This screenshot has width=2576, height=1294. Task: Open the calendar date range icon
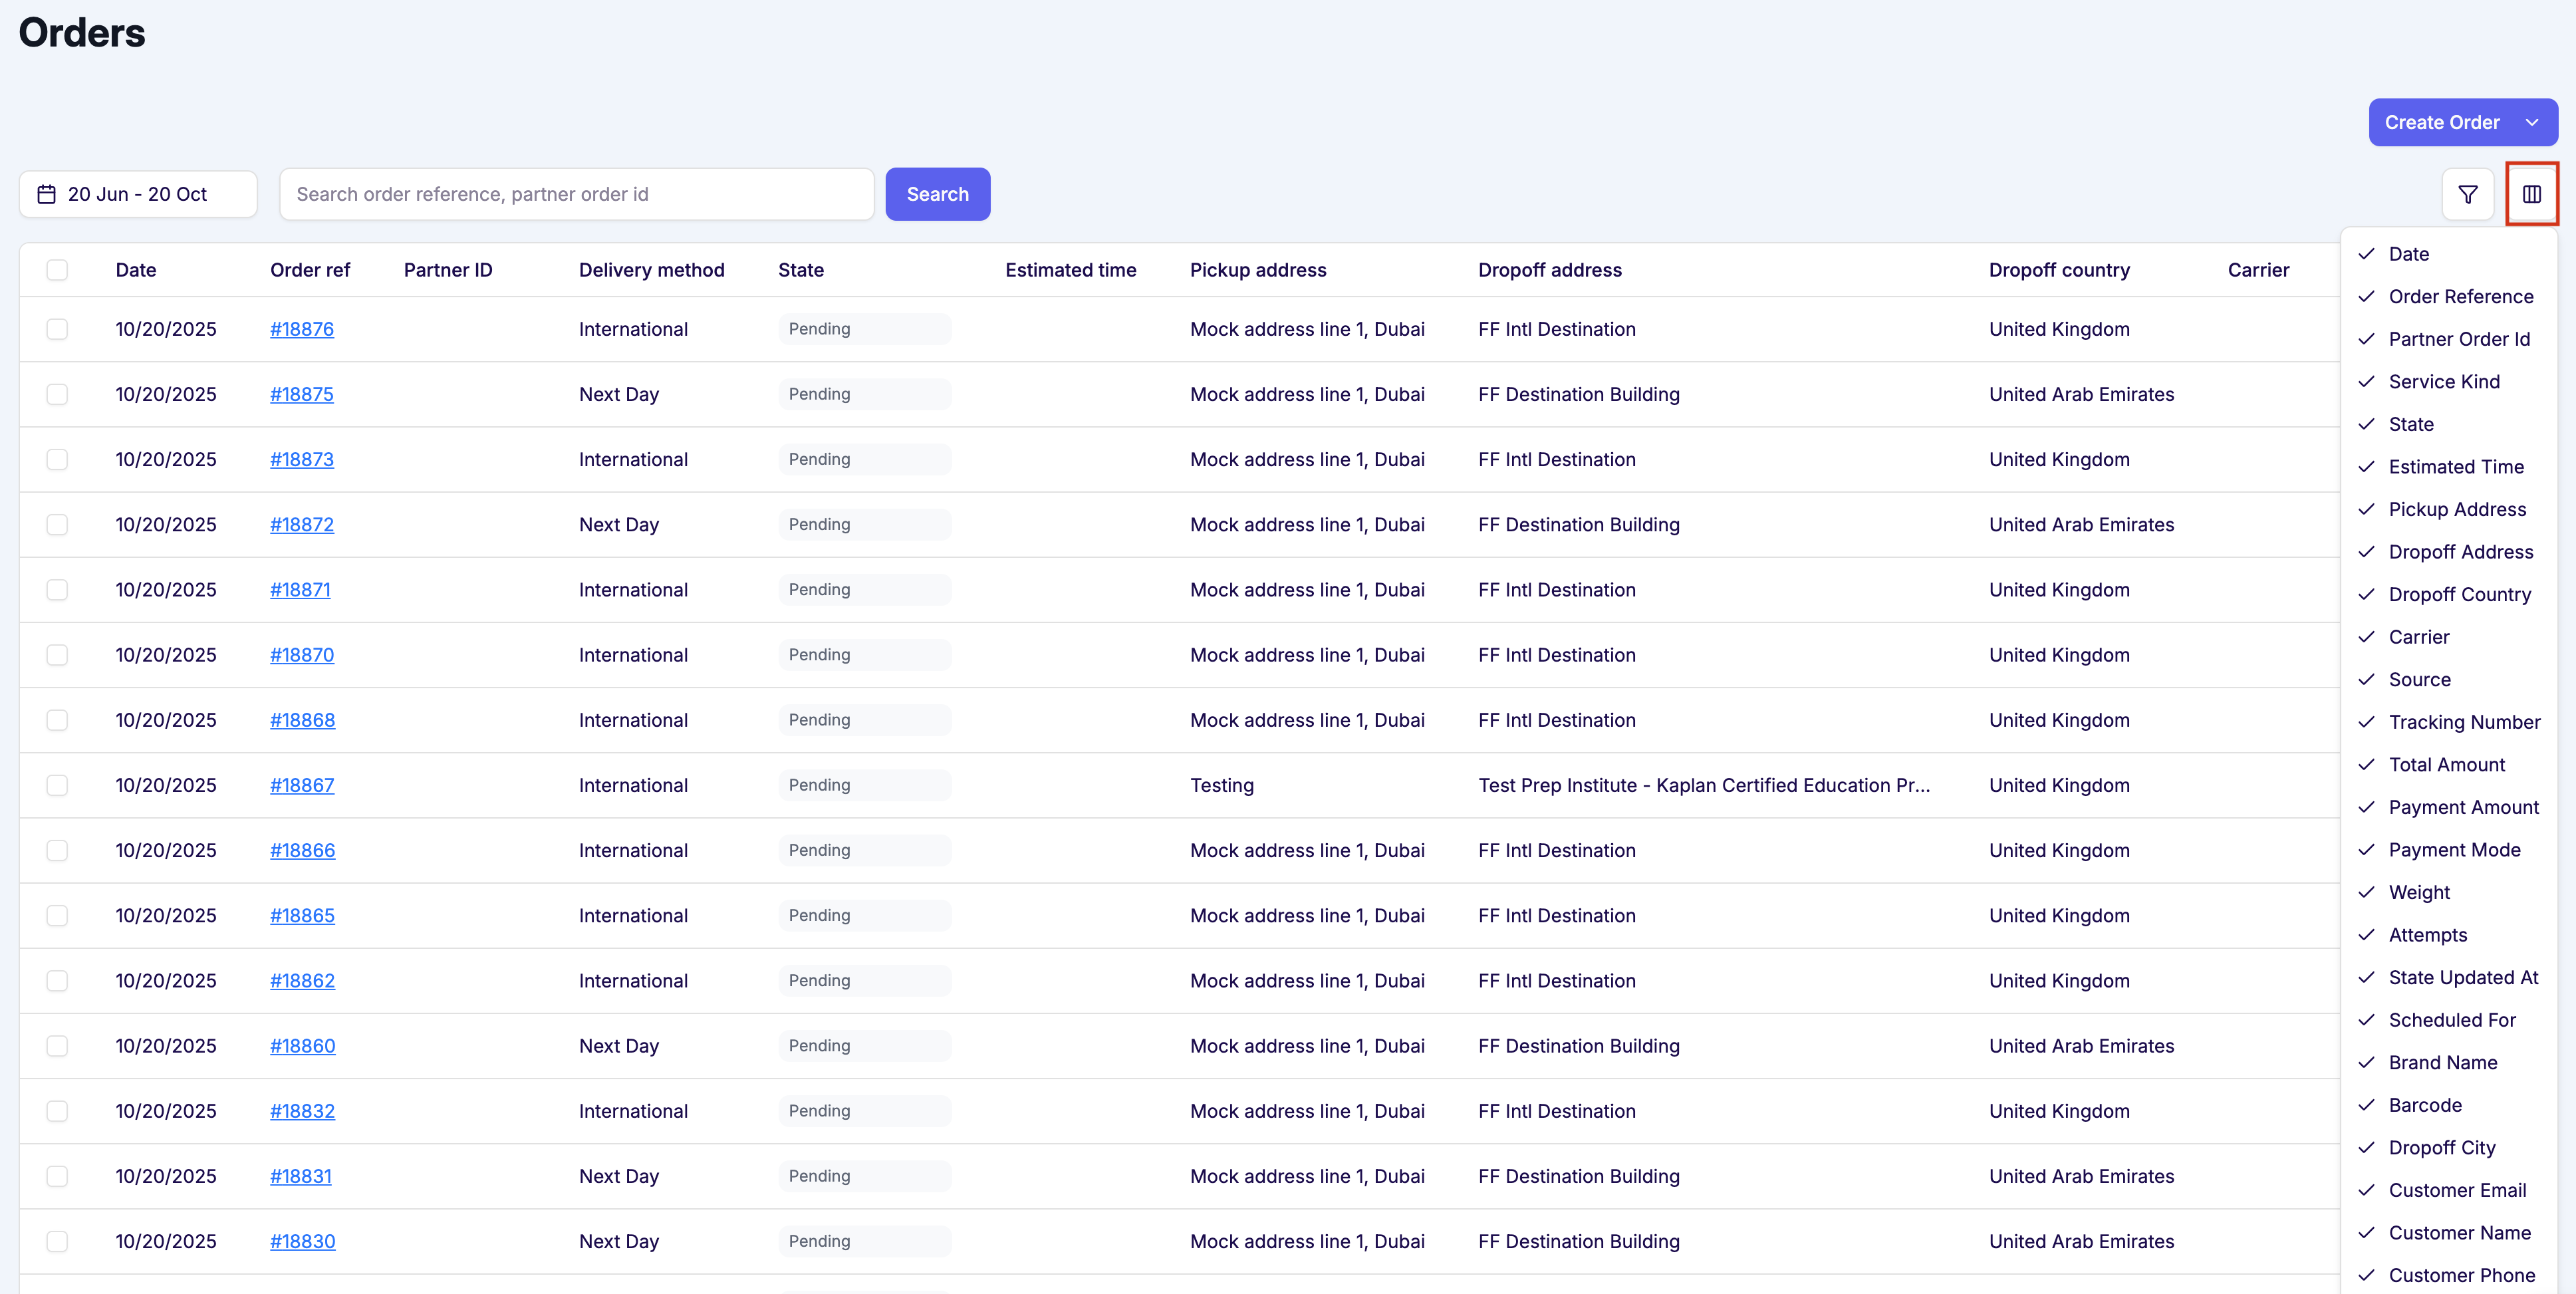47,193
